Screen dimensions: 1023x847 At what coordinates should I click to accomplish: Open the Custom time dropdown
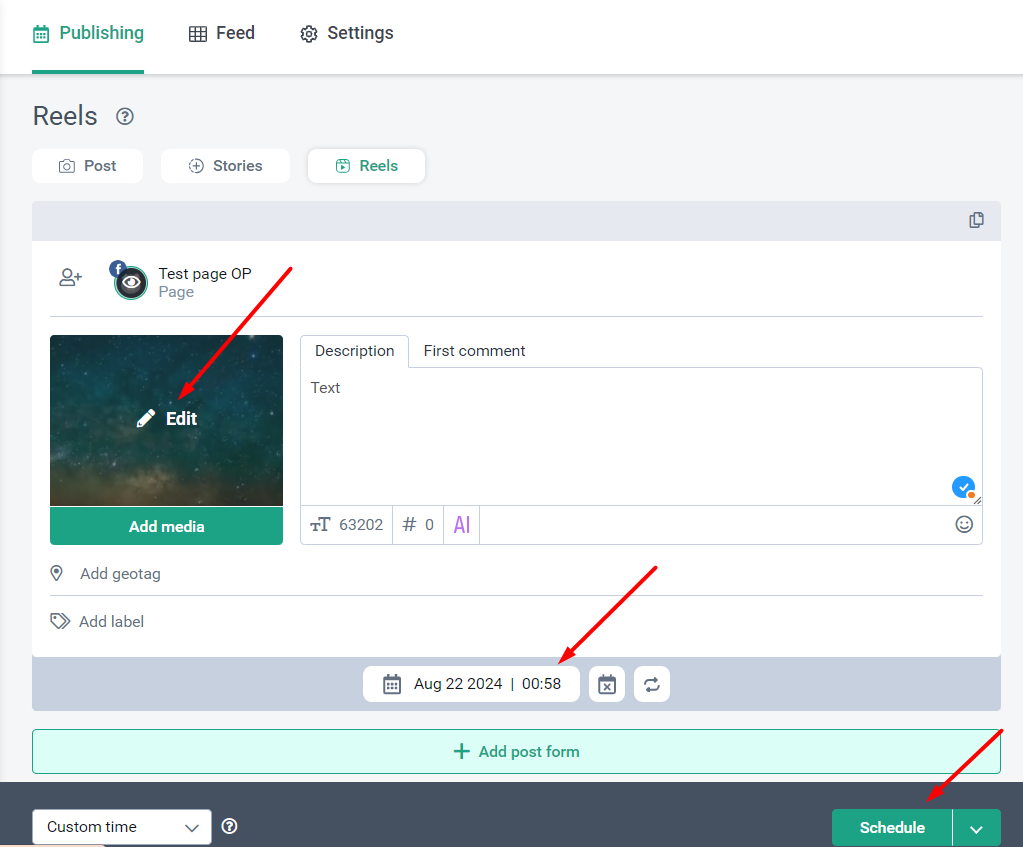pos(122,827)
